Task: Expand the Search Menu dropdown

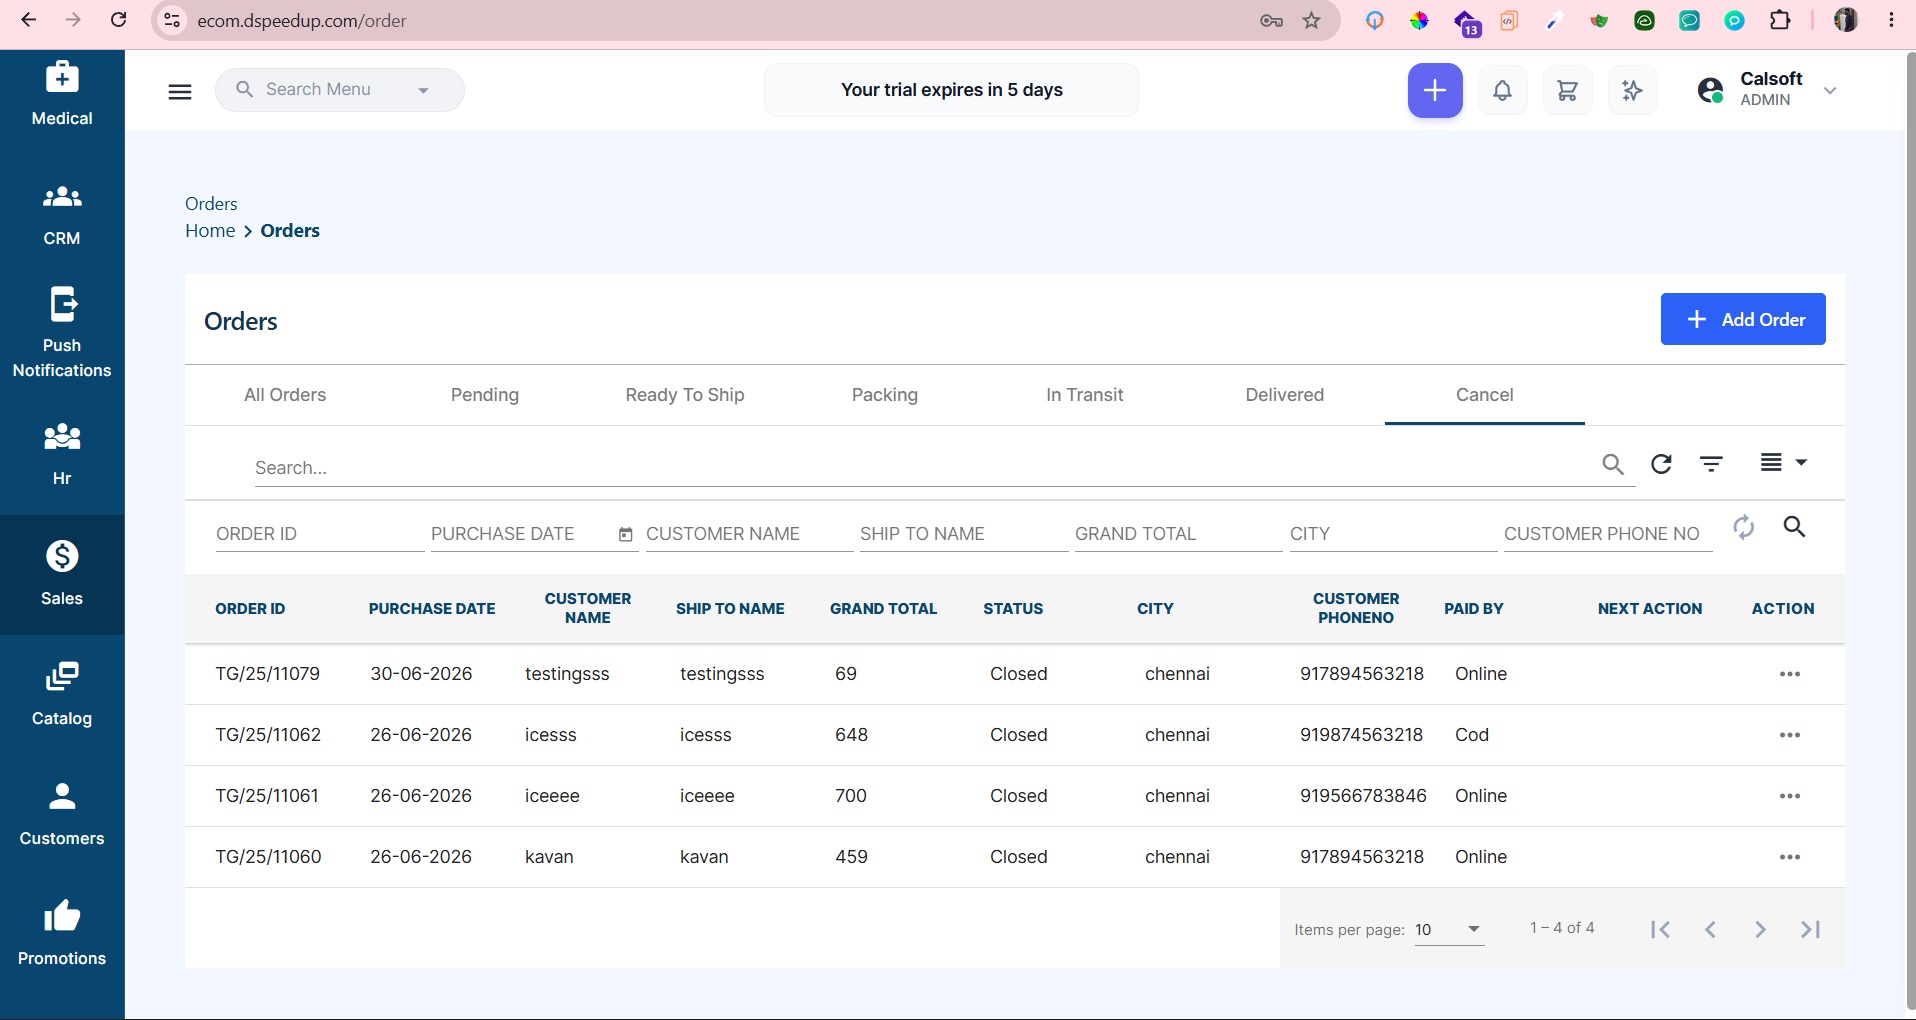Action: [x=424, y=90]
